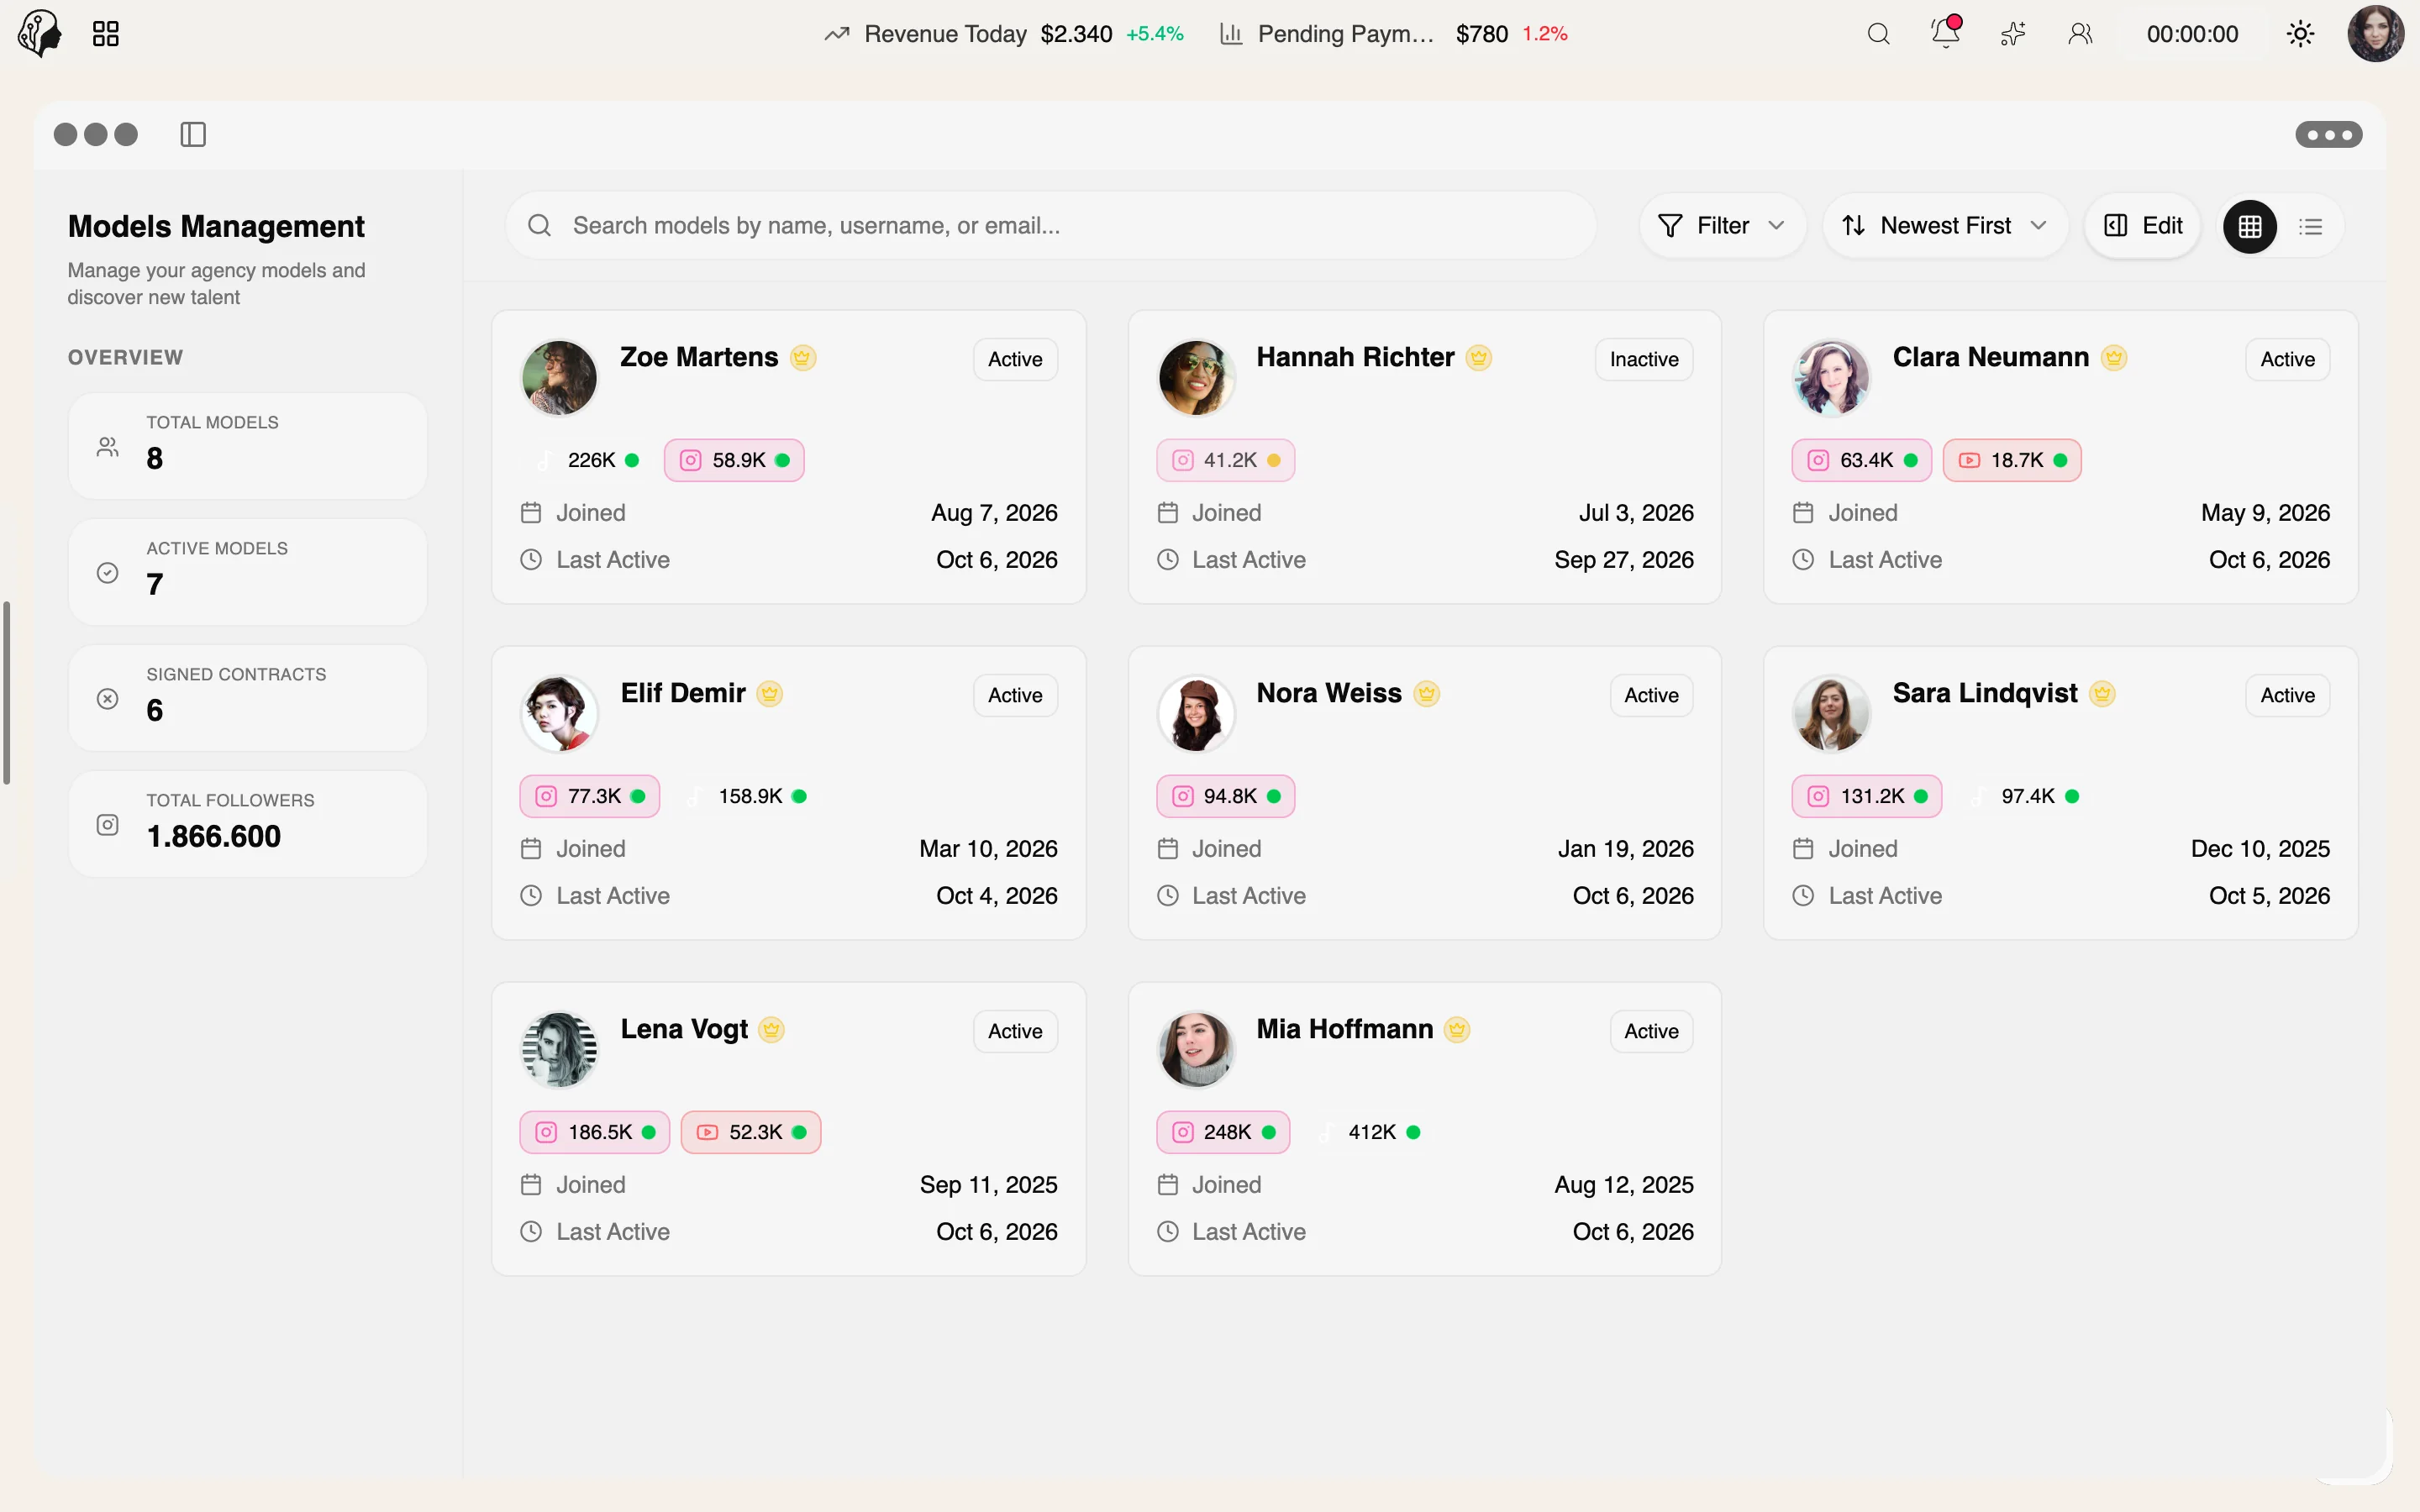The image size is (2420, 1512).
Task: Open Lena Vogt avatar photo
Action: pos(559,1050)
